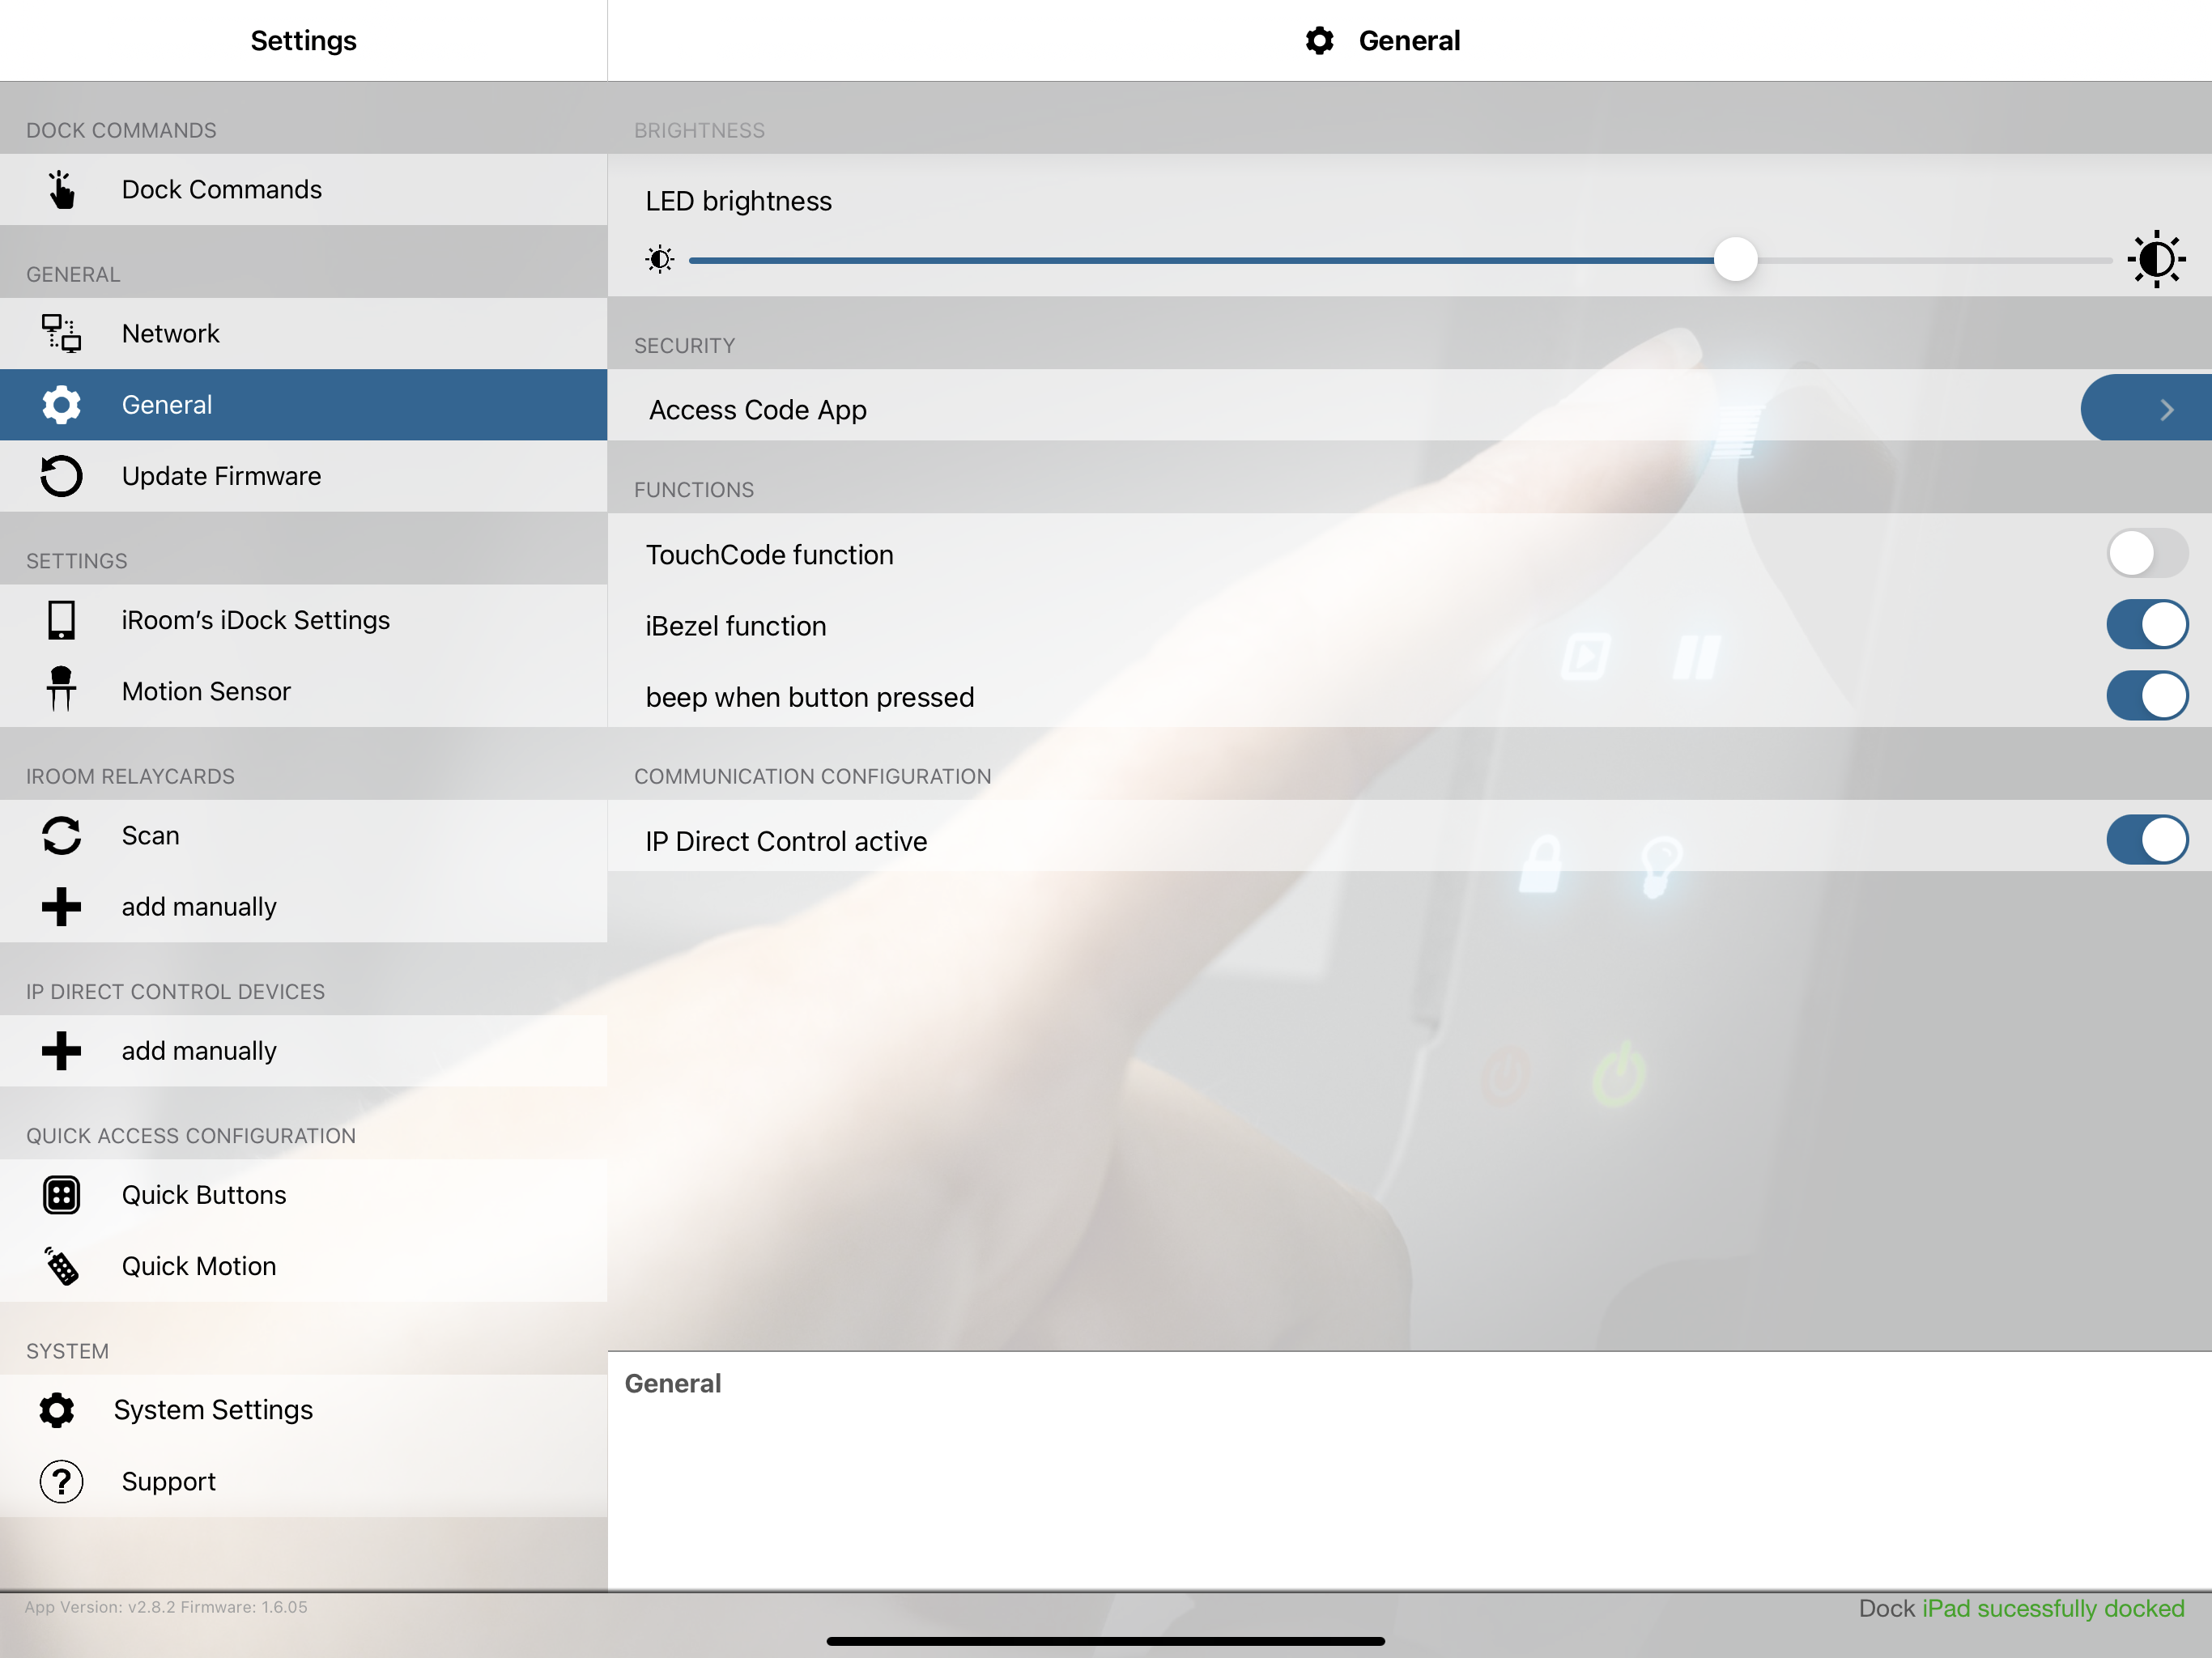Click 'Access Code App' row label

[x=758, y=410]
